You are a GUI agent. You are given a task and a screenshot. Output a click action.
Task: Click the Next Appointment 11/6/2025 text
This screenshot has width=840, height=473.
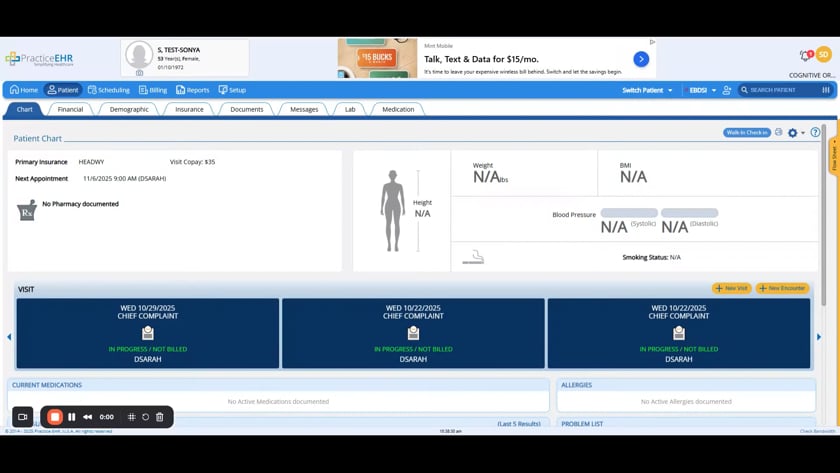[x=124, y=178]
